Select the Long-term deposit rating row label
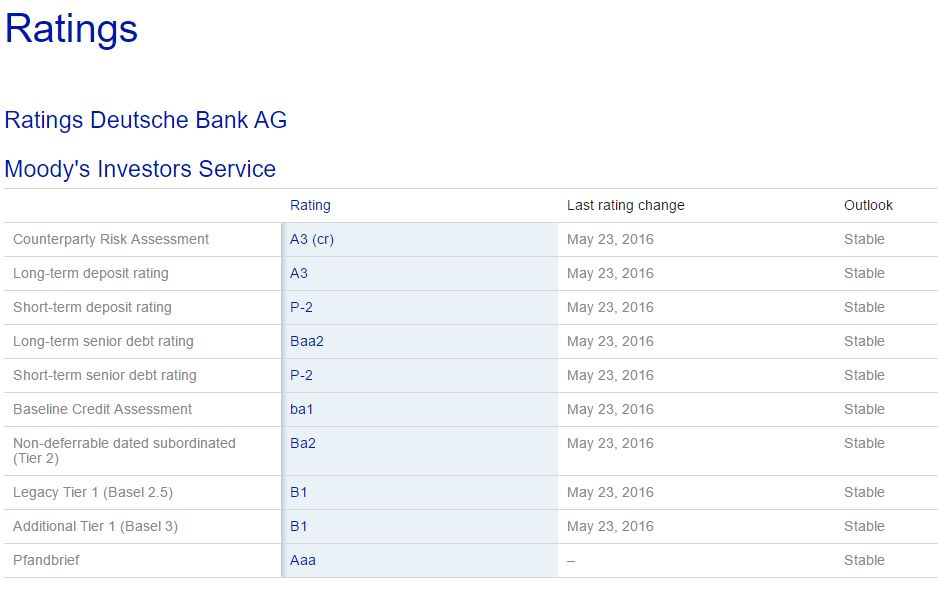The image size is (938, 594). click(x=91, y=273)
